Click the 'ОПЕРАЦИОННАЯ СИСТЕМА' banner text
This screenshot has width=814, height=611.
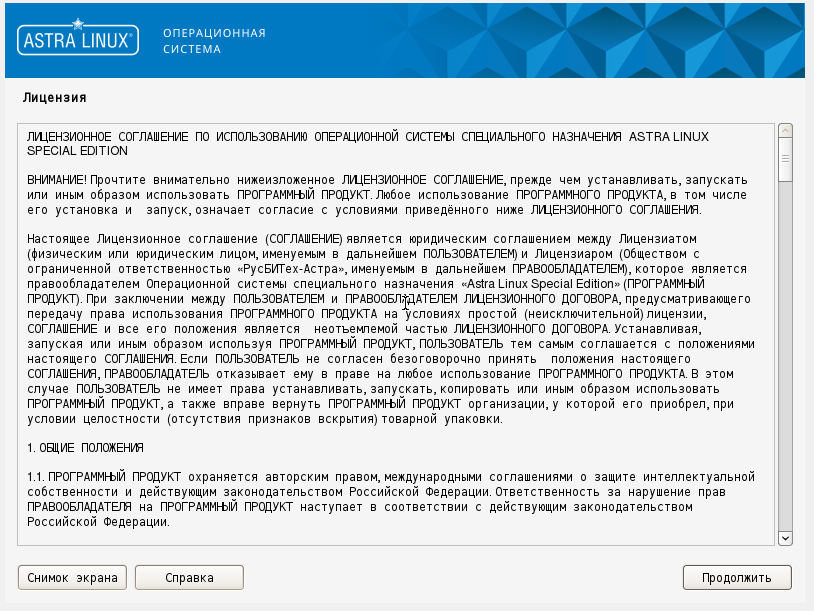click(x=214, y=41)
